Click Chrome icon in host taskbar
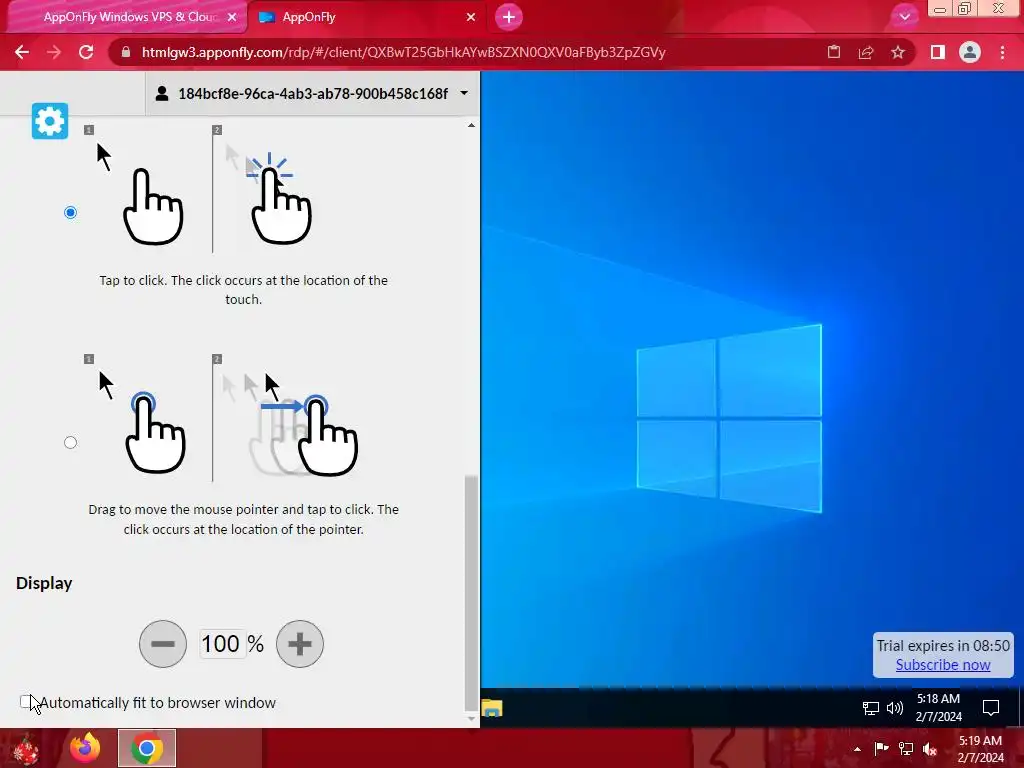The width and height of the screenshot is (1024, 768). coord(147,748)
